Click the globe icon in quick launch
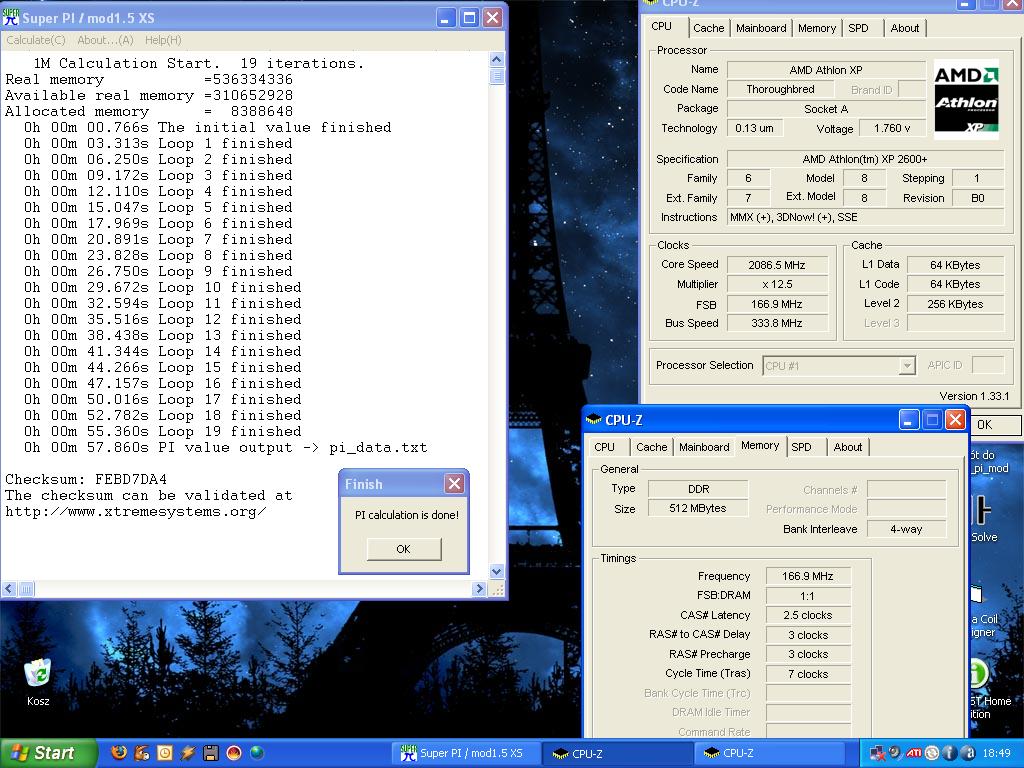 [x=257, y=753]
